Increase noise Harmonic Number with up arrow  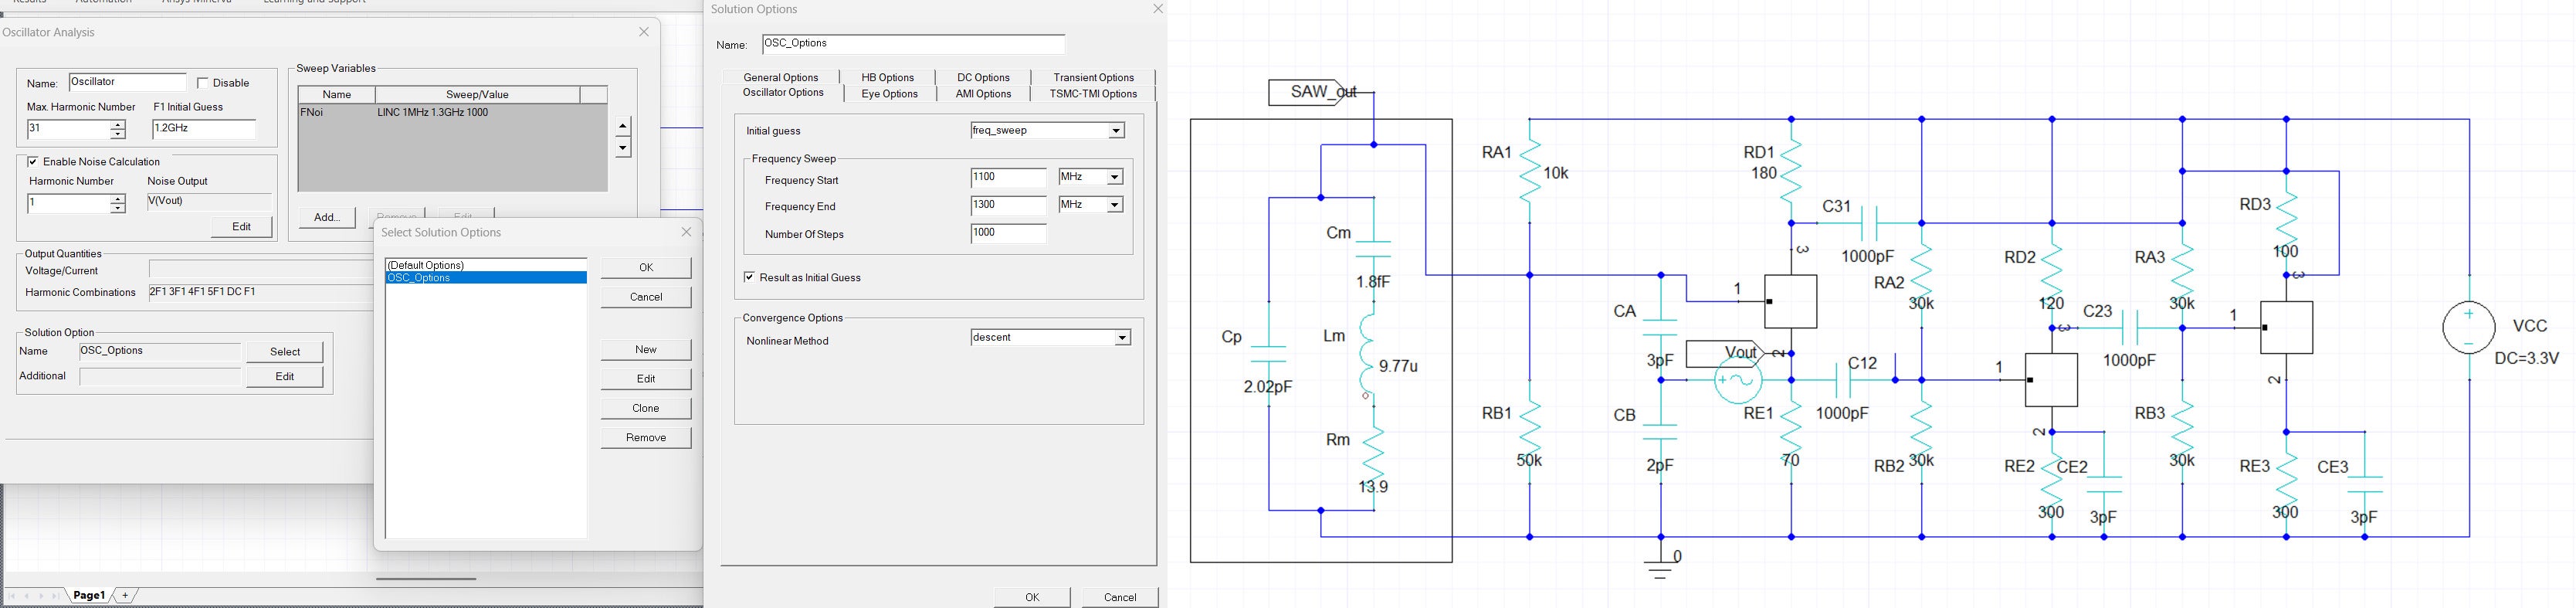117,199
